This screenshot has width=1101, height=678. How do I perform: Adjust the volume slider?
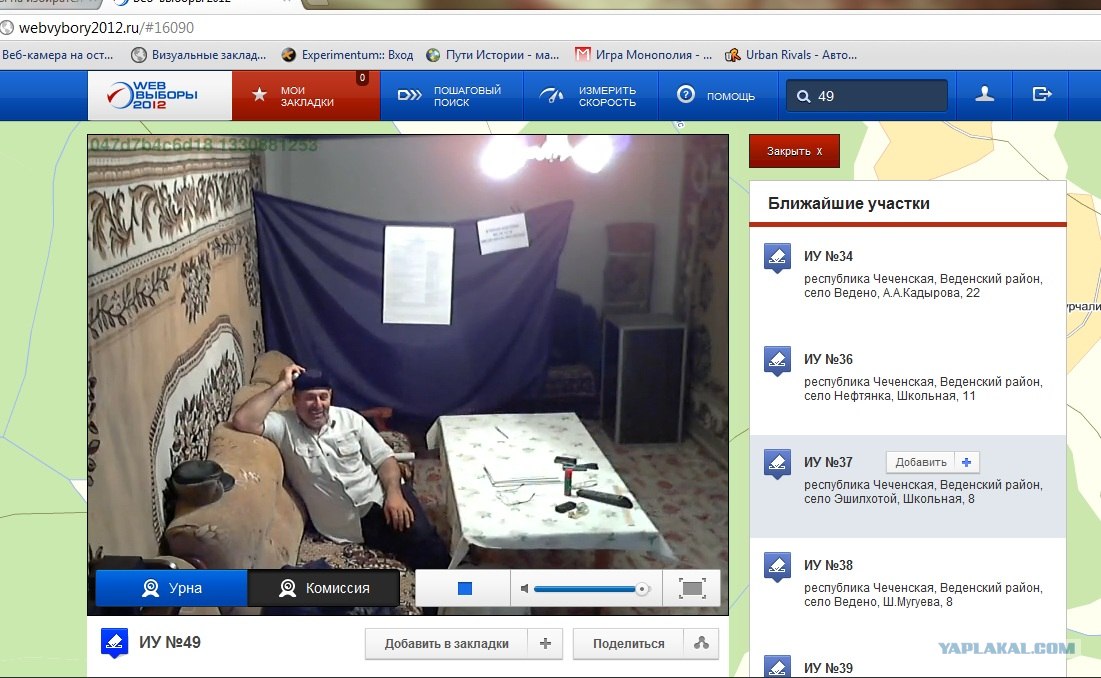pos(591,589)
